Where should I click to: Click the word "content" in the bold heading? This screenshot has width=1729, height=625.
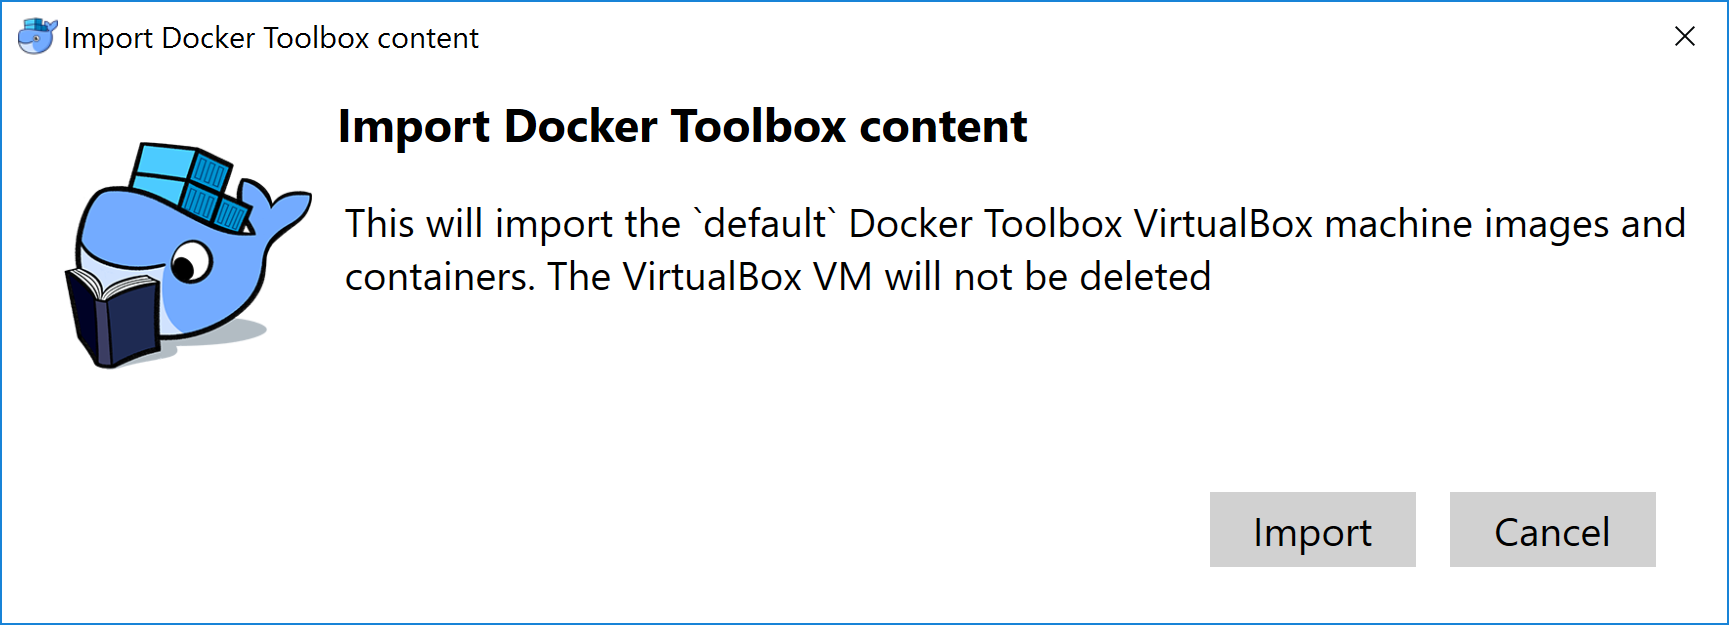coord(943,127)
